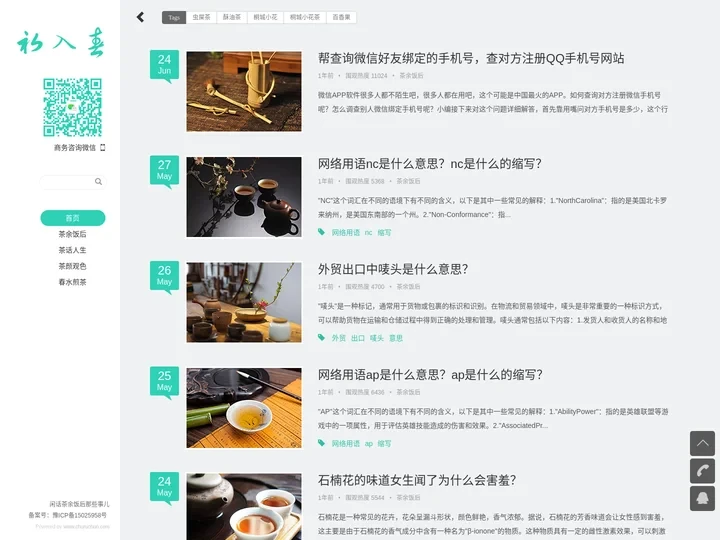Open article about 微信好友绑定的手机号
This screenshot has height=540, width=720.
471,58
